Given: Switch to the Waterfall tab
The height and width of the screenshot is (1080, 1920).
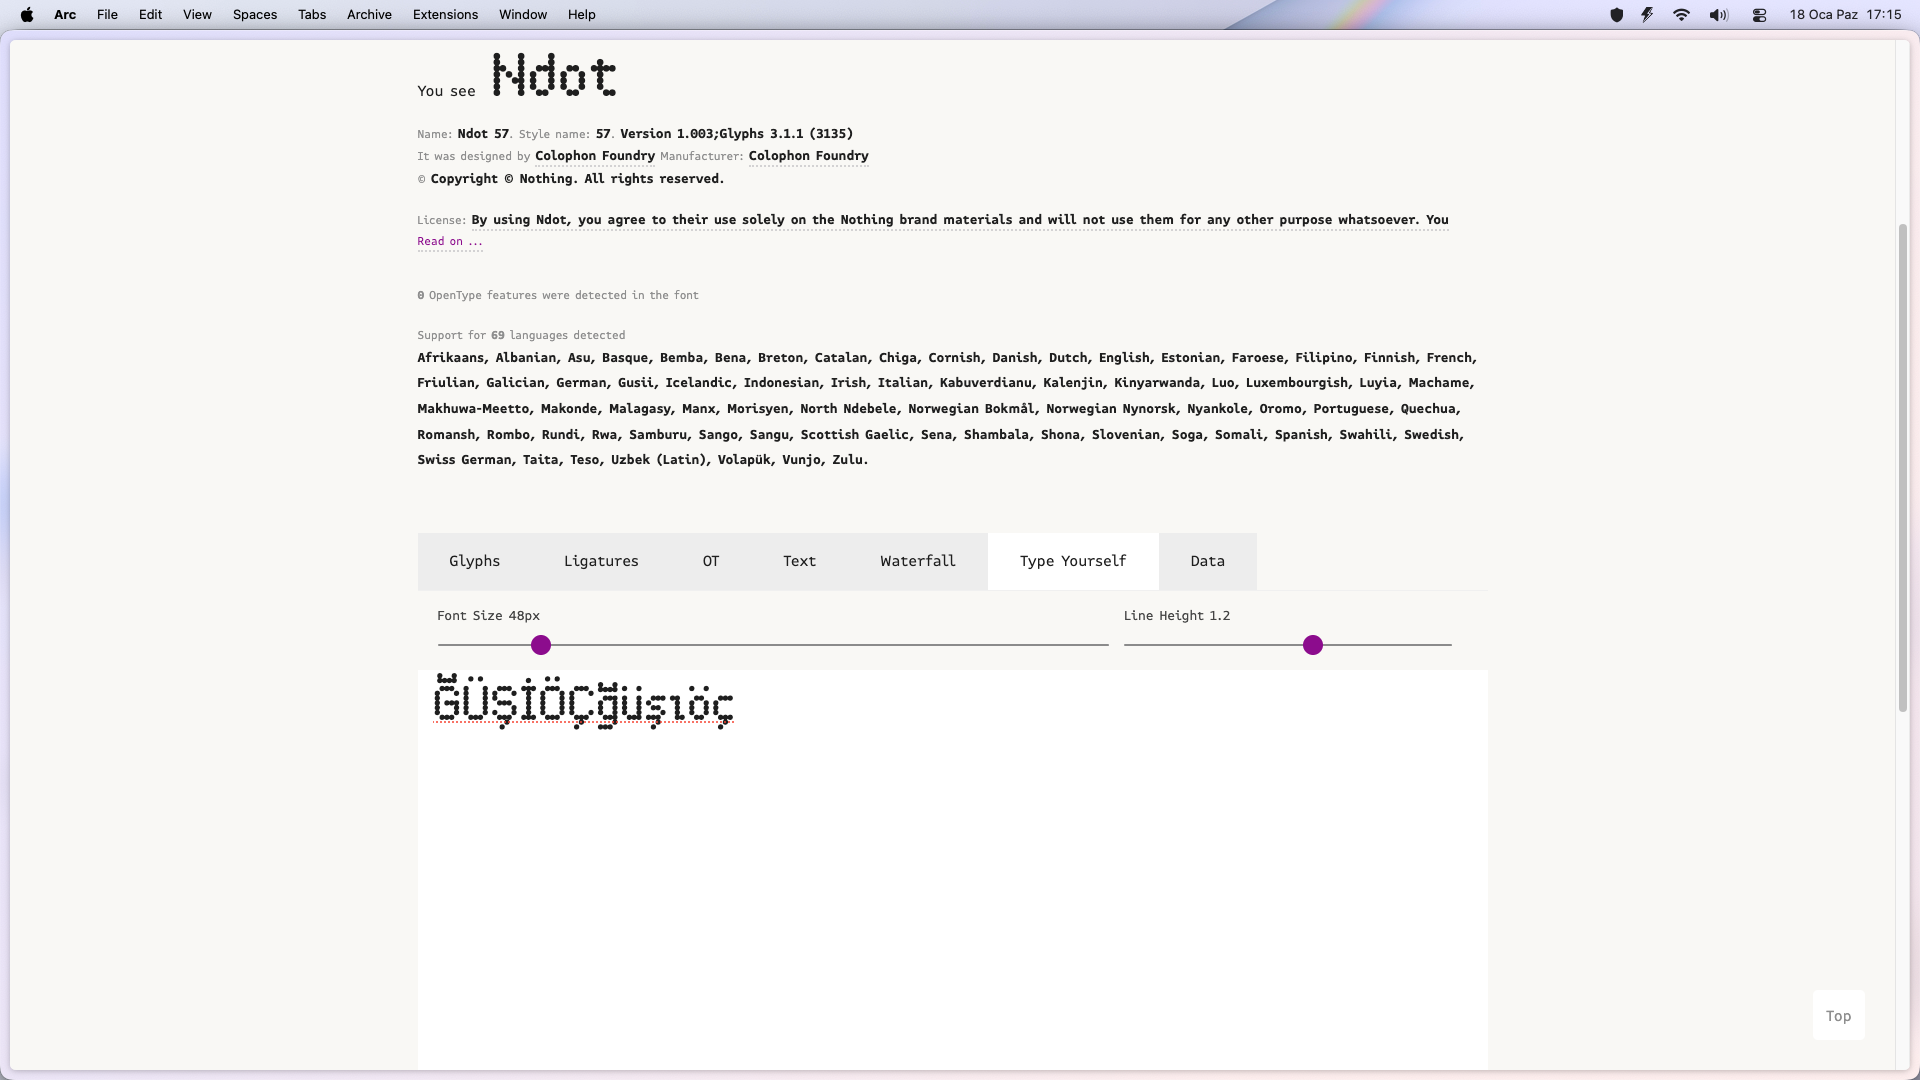Looking at the screenshot, I should click(x=917, y=561).
